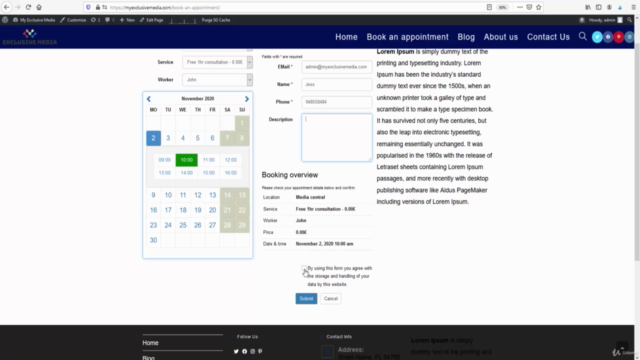This screenshot has width=640, height=360.
Task: Open the footer Twitter icon
Action: [236, 351]
